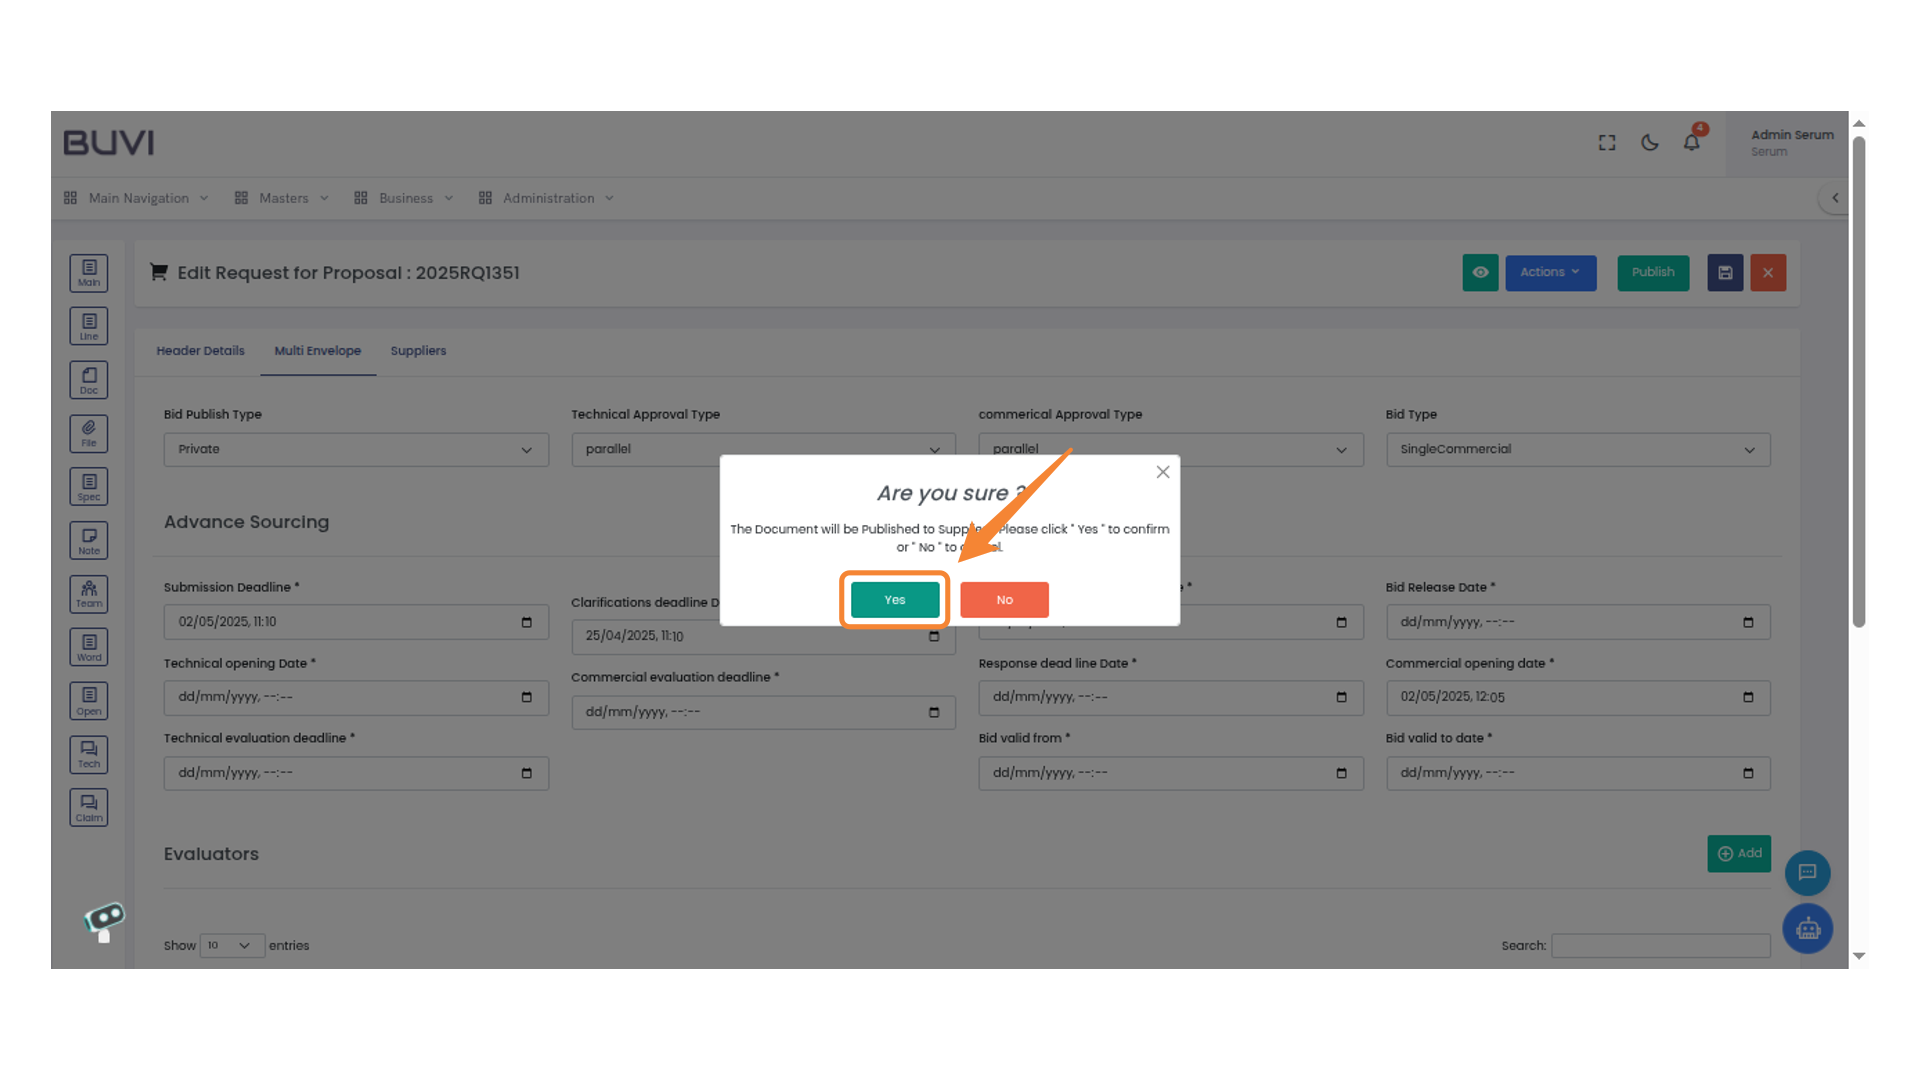Open the Bid Type dropdown
The image size is (1920, 1080).
[x=1577, y=449]
